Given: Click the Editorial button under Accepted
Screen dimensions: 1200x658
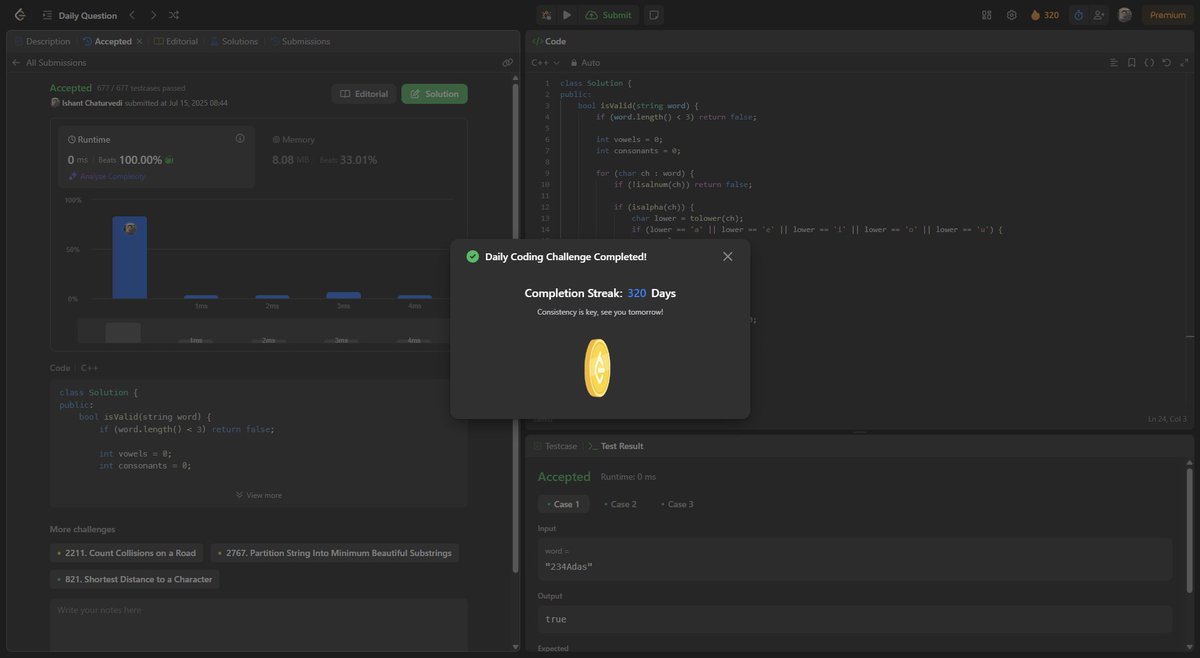Looking at the screenshot, I should pyautogui.click(x=363, y=94).
